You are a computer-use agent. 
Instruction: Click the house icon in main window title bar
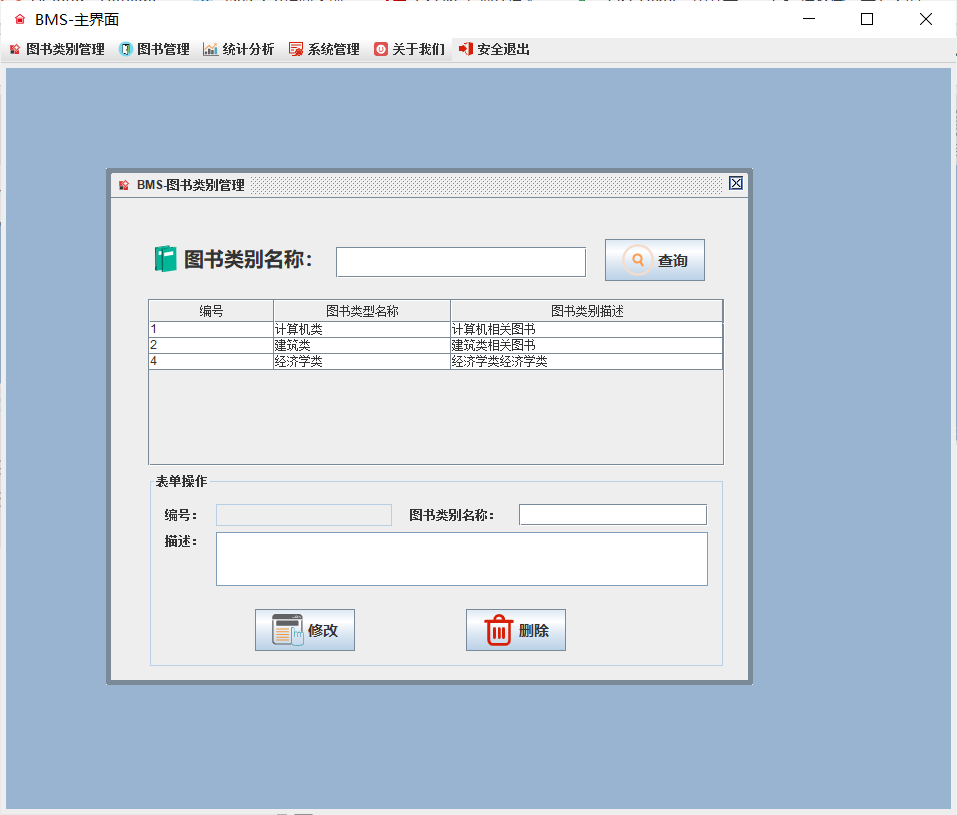20,17
